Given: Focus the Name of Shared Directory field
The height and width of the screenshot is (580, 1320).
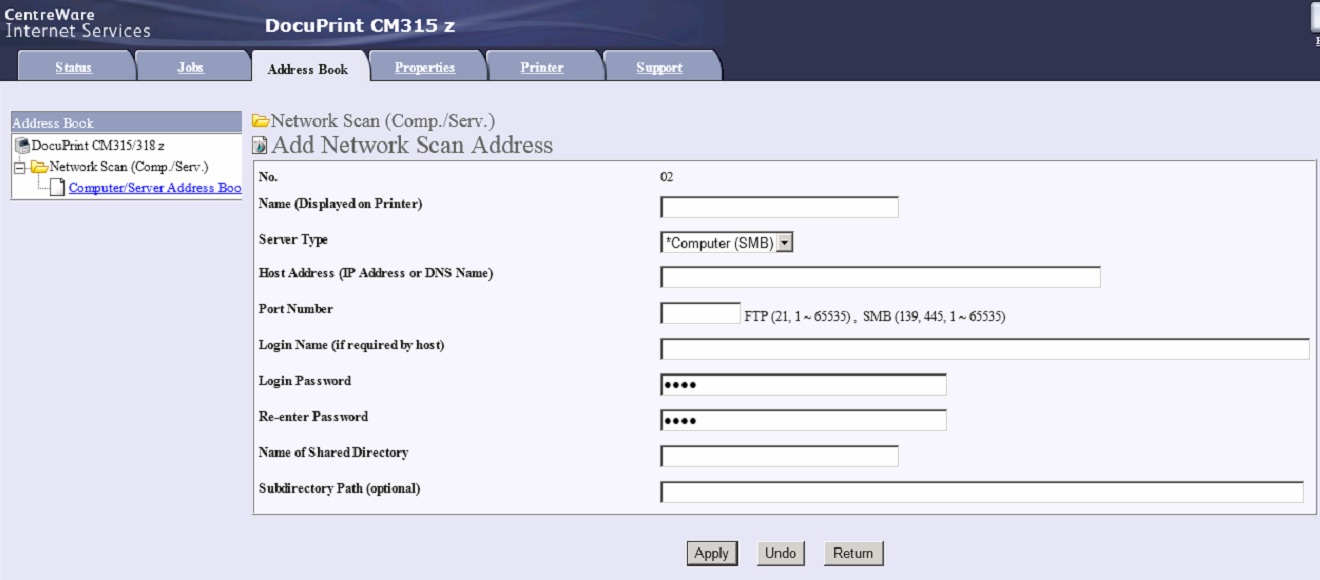Looking at the screenshot, I should (779, 456).
